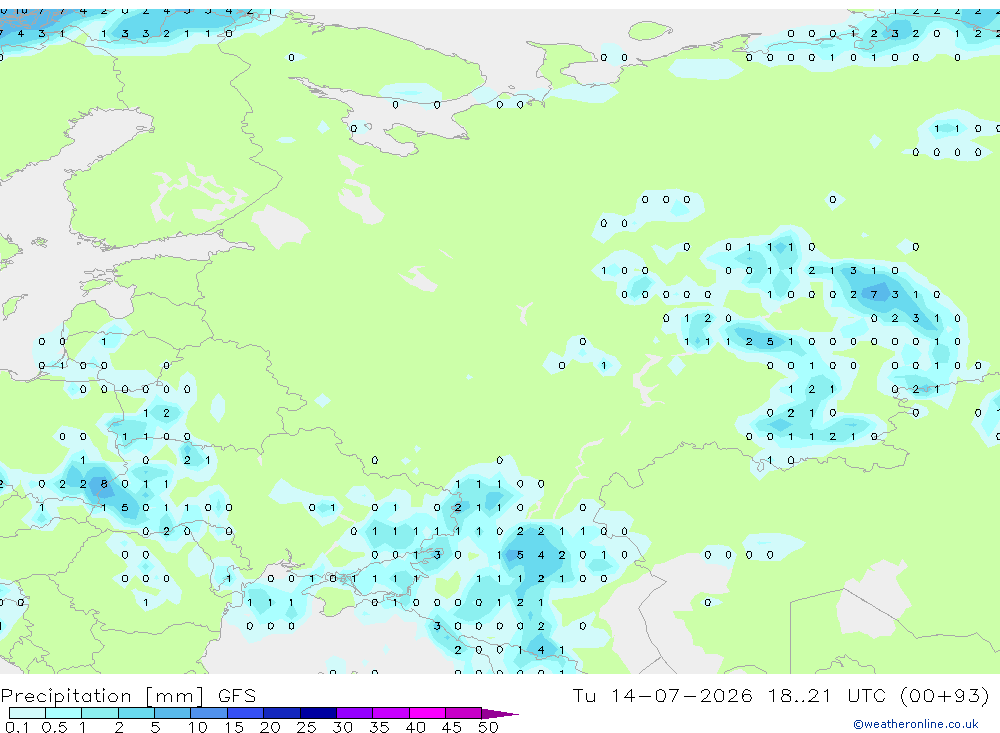Viewport: 1000px width, 733px height.
Task: Select the 2–5 mm legend swatch
Action: (x=136, y=713)
